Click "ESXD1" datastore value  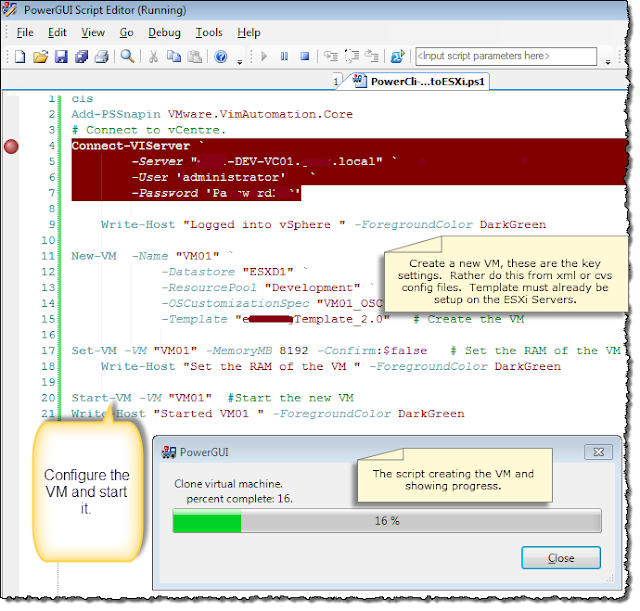268,272
